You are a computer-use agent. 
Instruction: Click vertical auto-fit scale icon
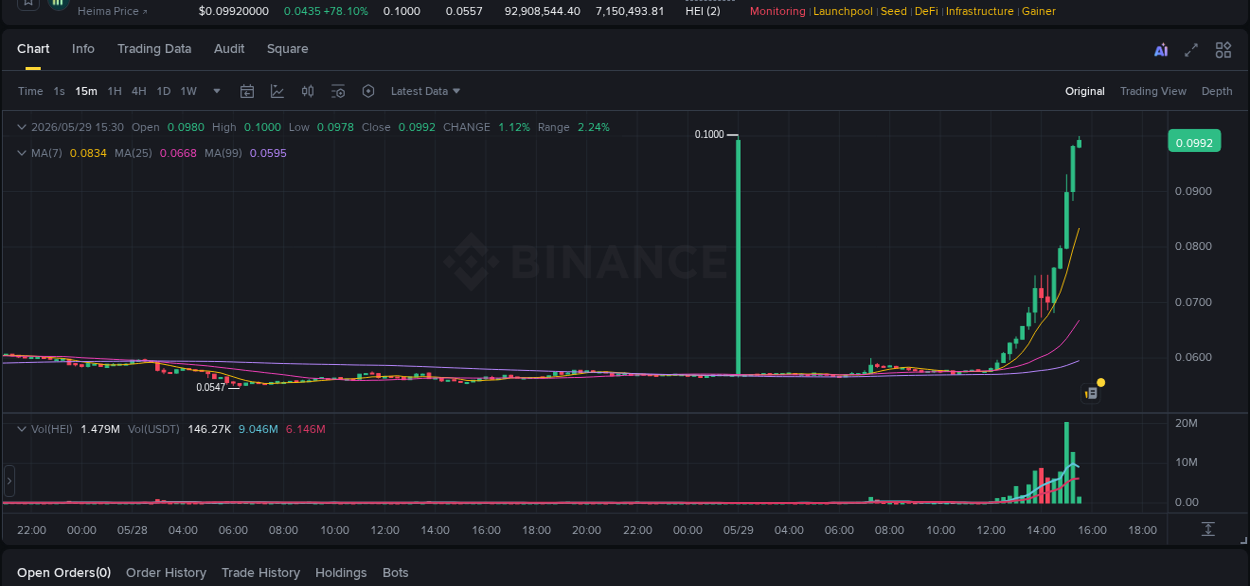coord(1208,528)
